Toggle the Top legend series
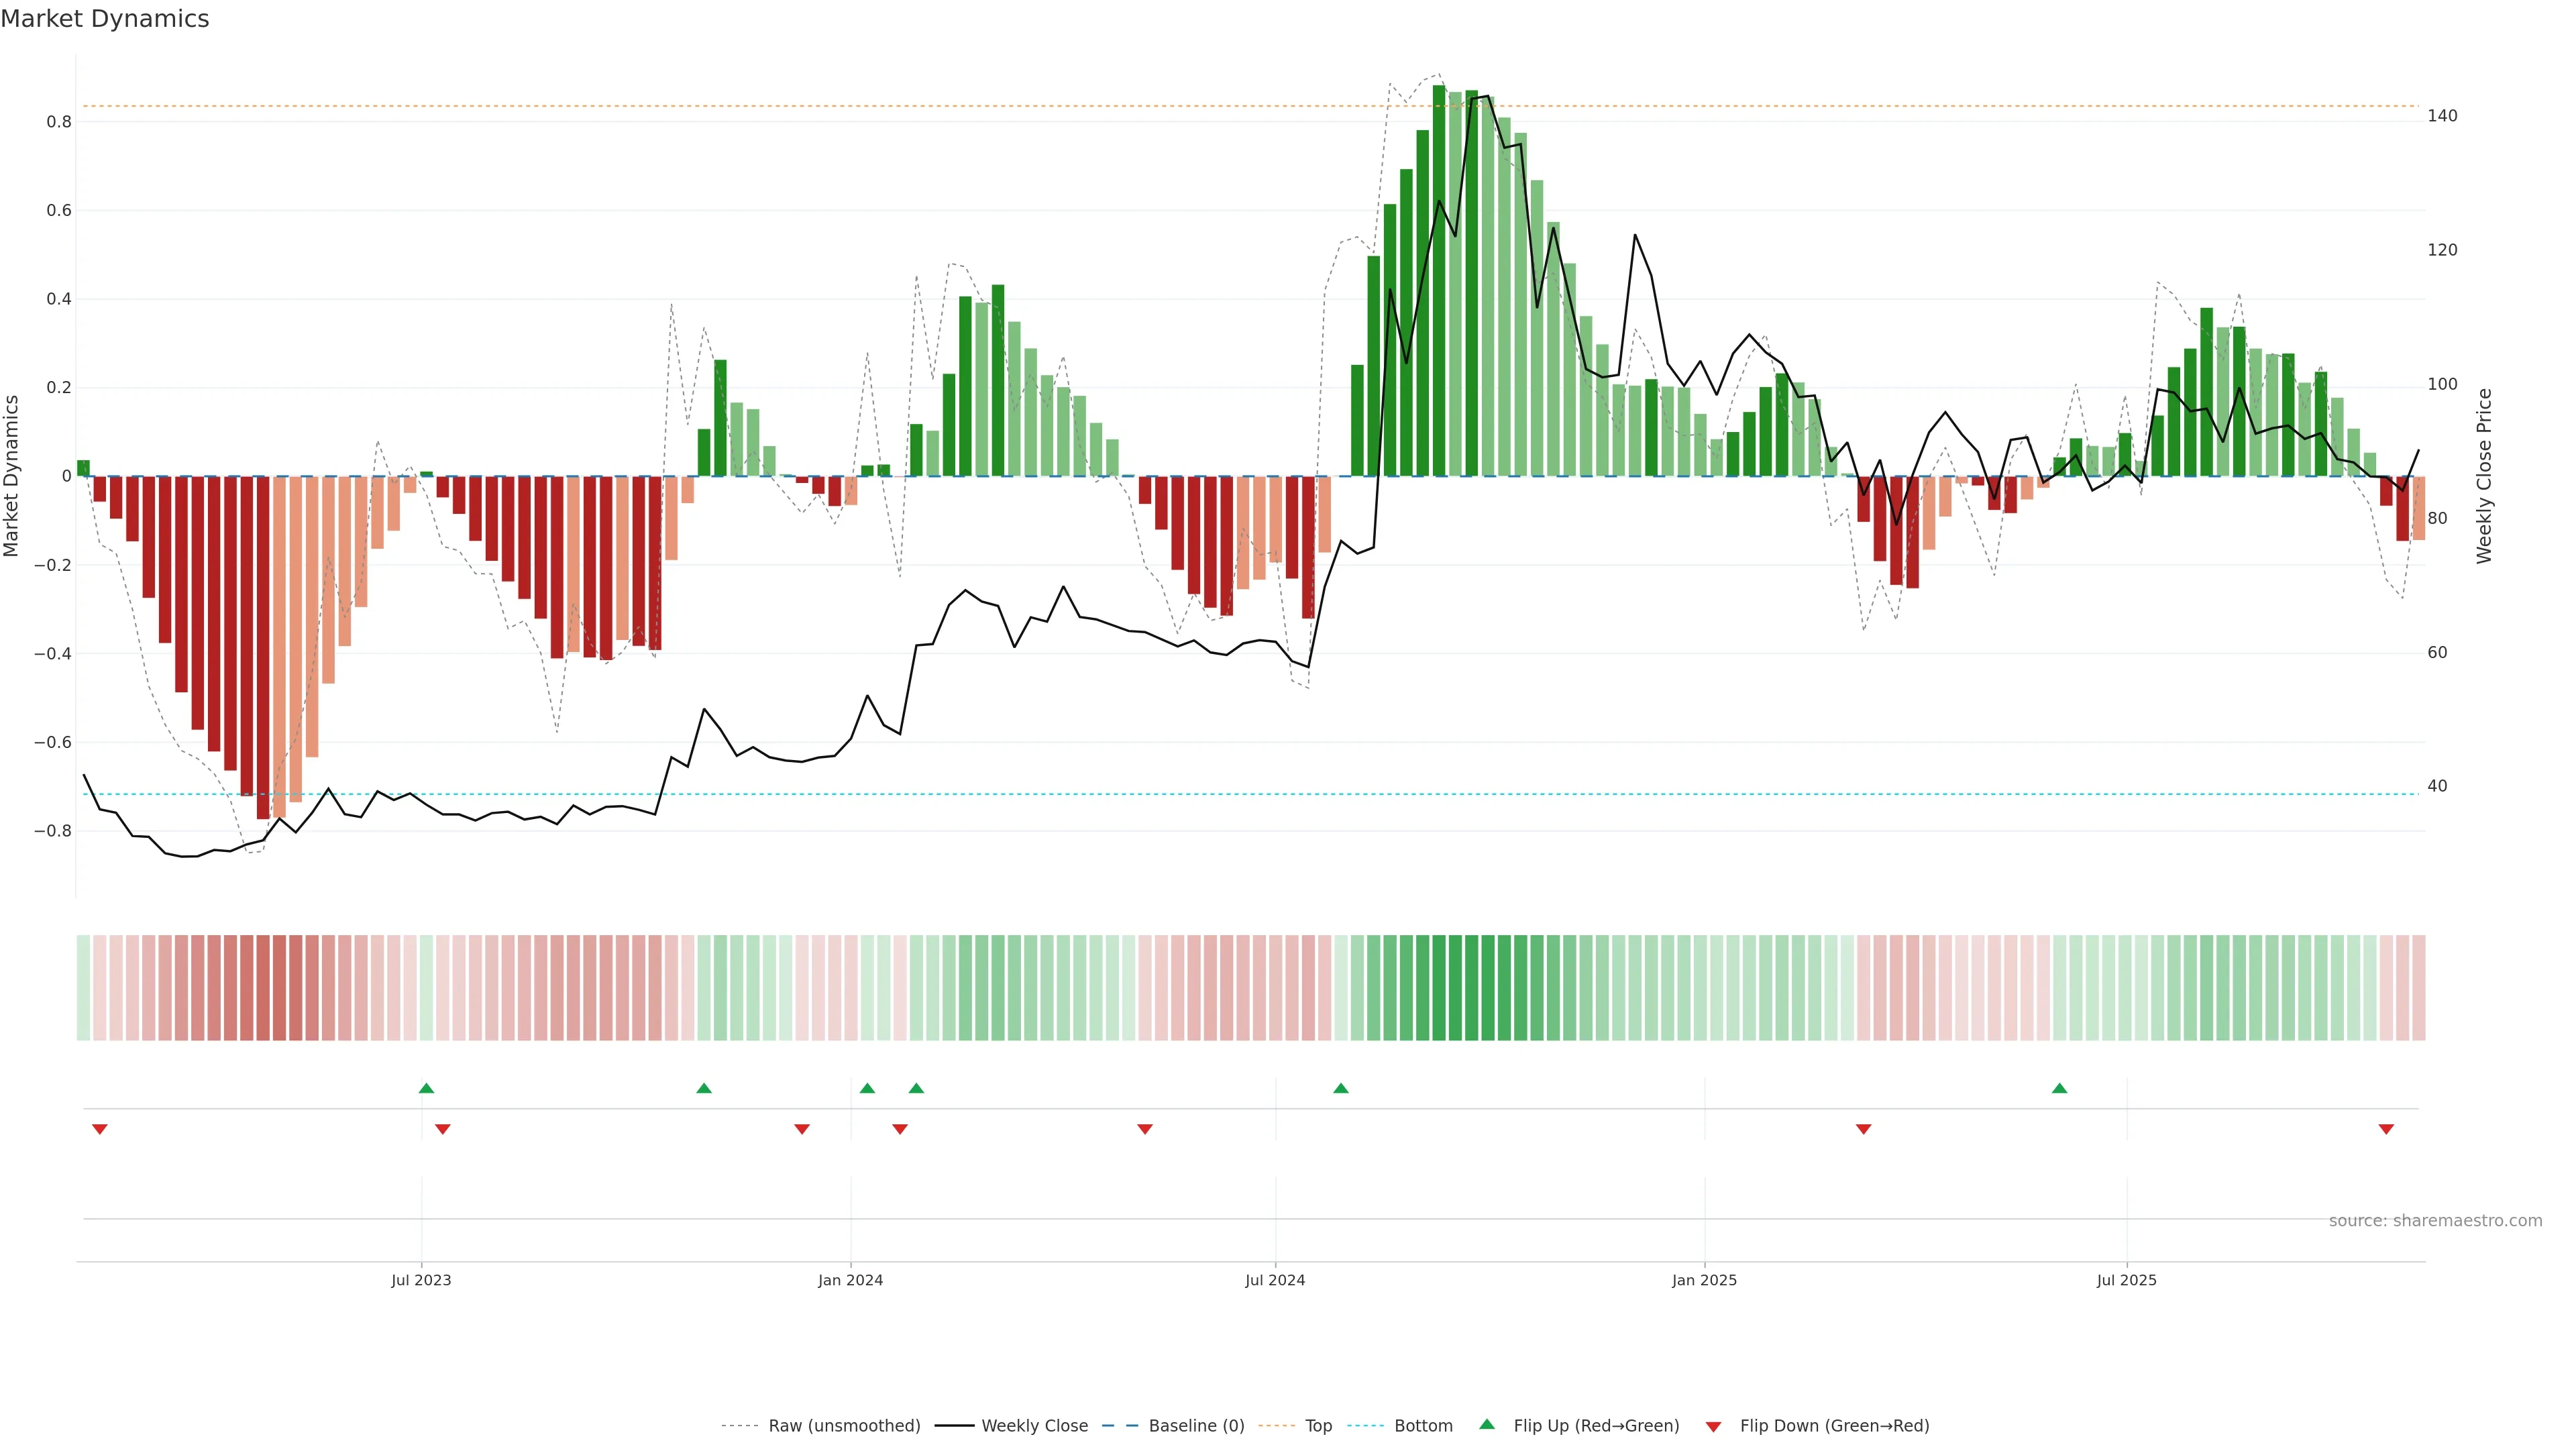The image size is (2576, 1449). click(x=1318, y=1426)
